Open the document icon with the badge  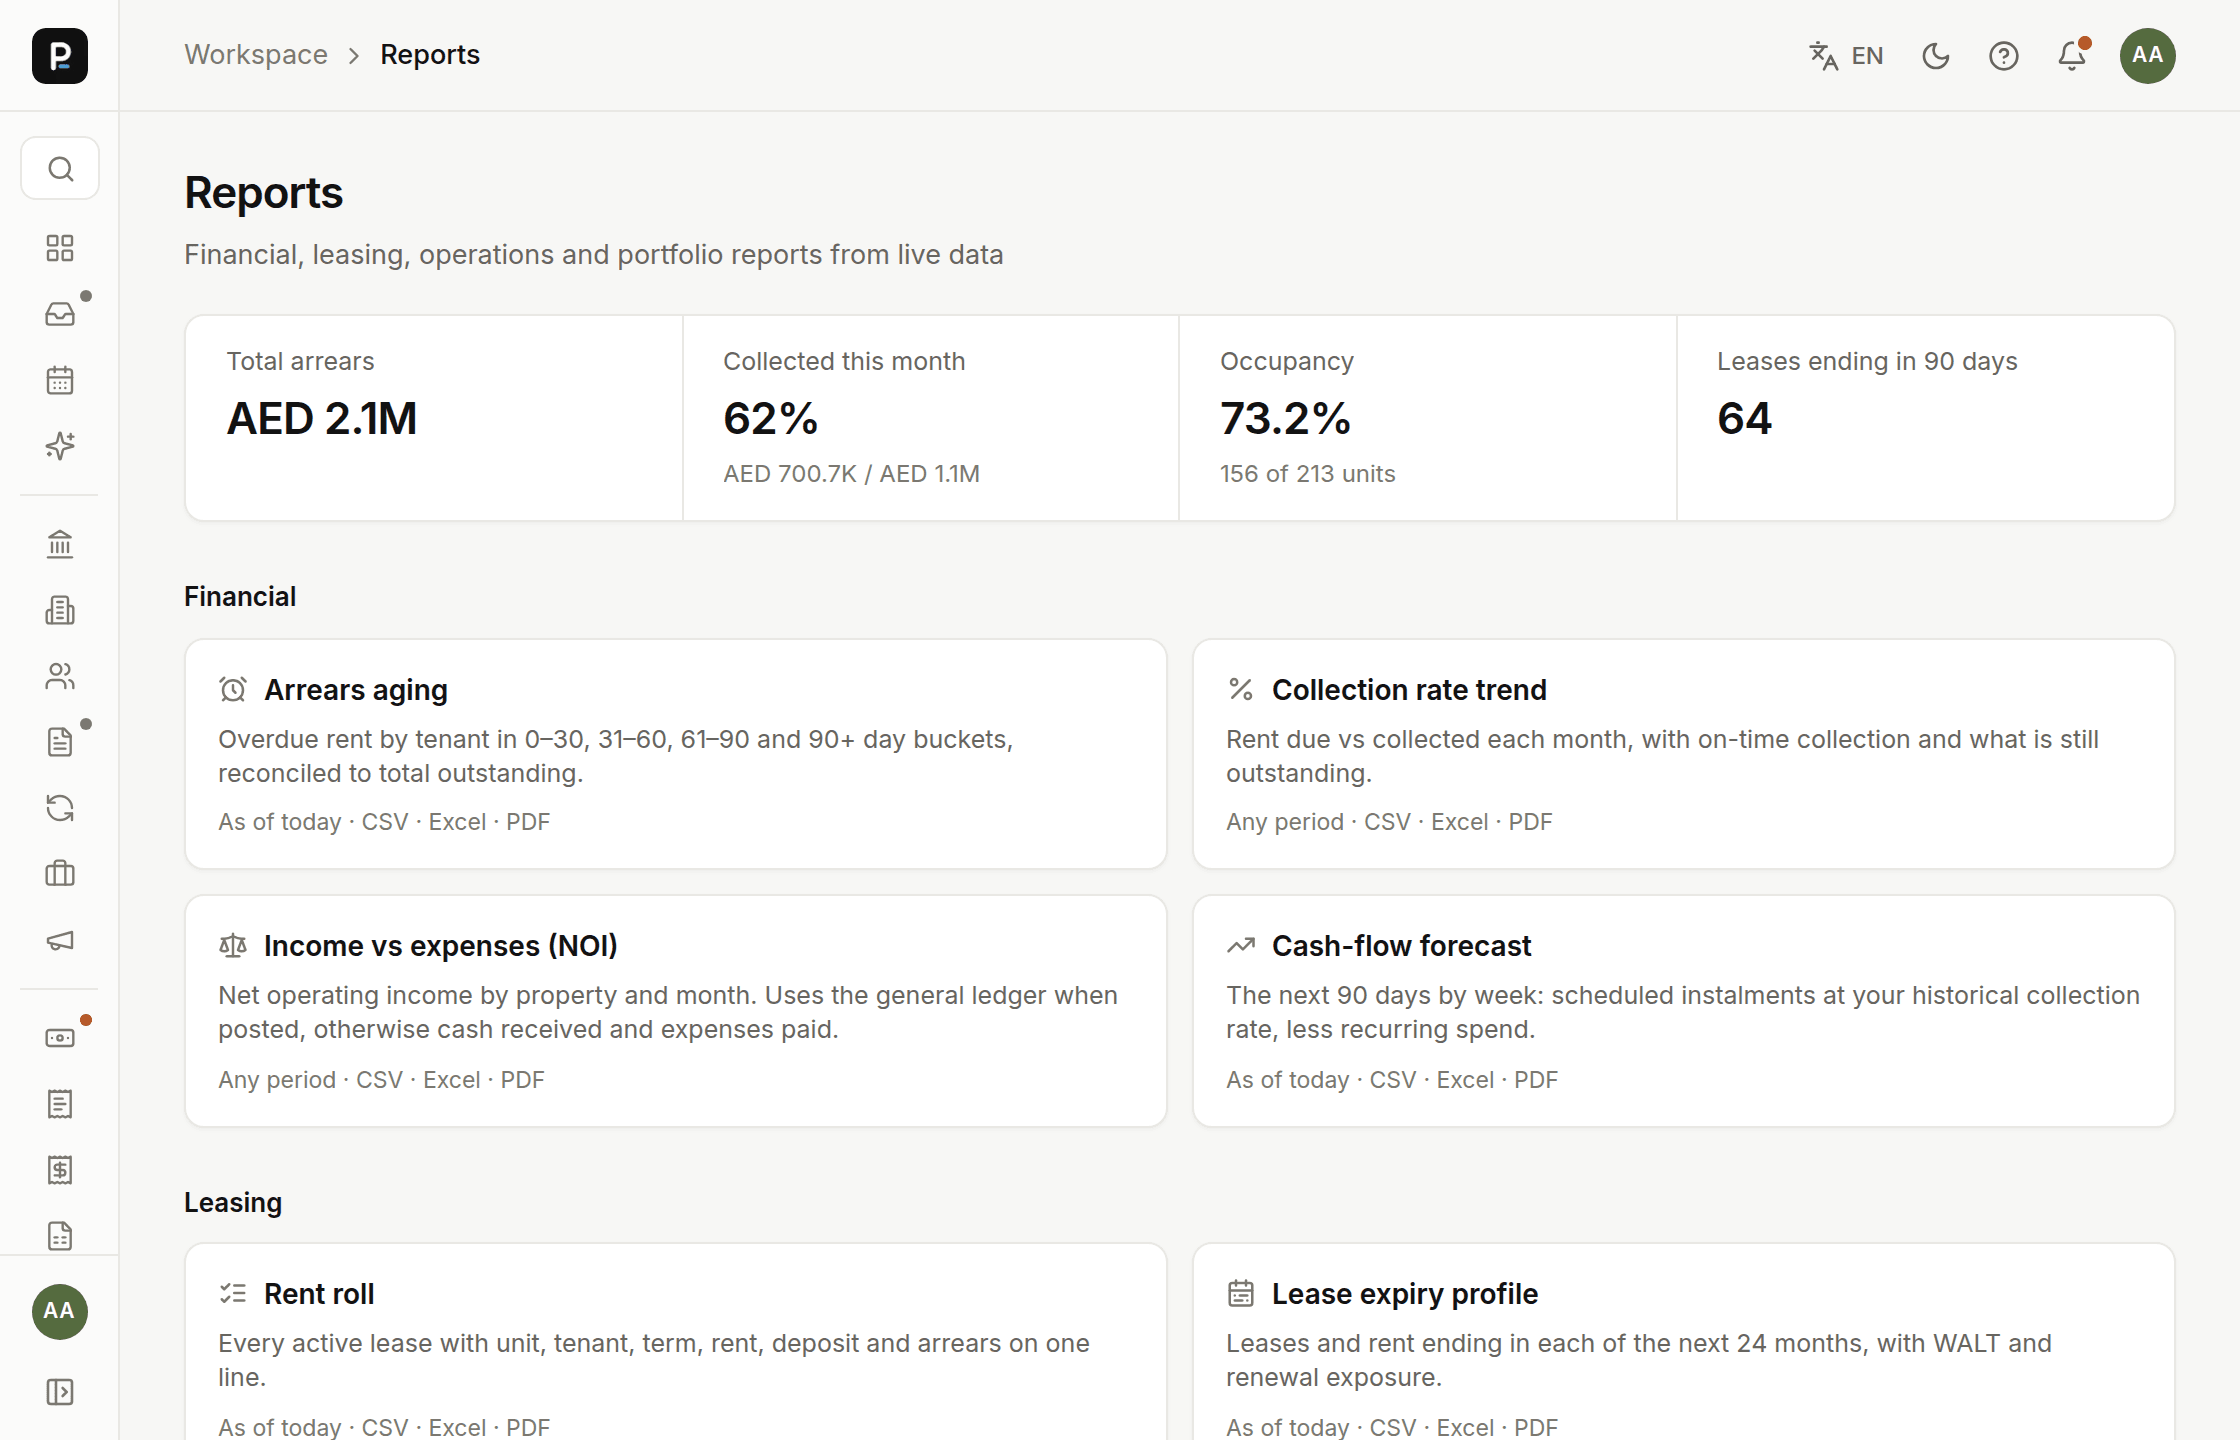pyautogui.click(x=60, y=742)
